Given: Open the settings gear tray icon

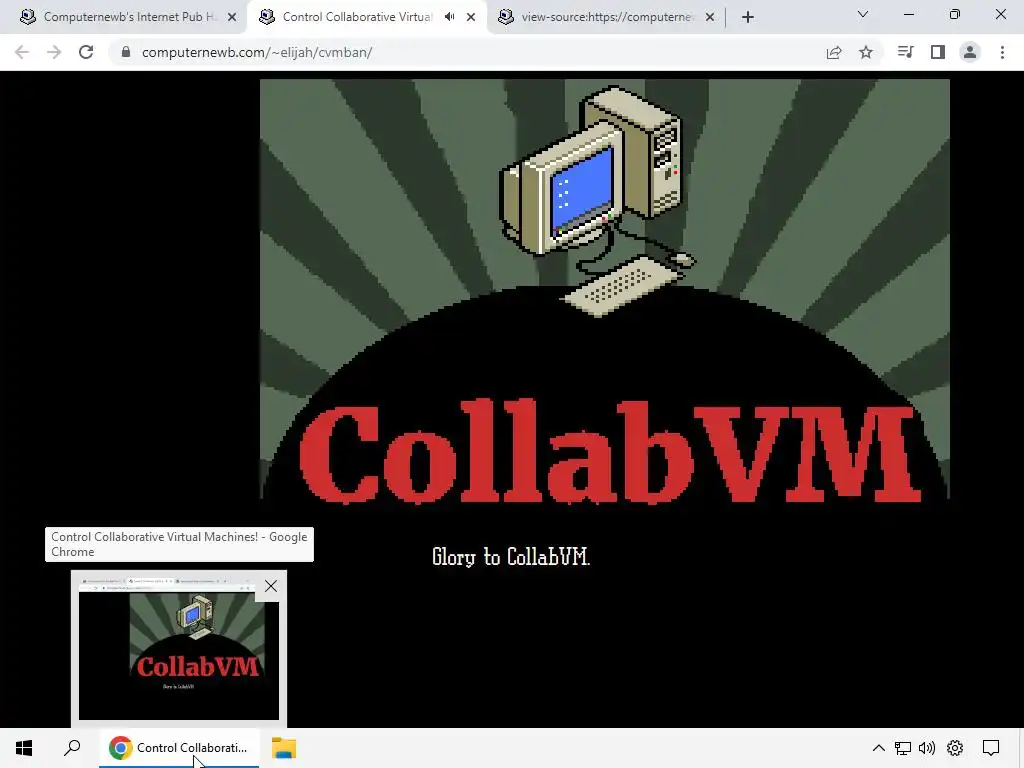Looking at the screenshot, I should click(955, 748).
